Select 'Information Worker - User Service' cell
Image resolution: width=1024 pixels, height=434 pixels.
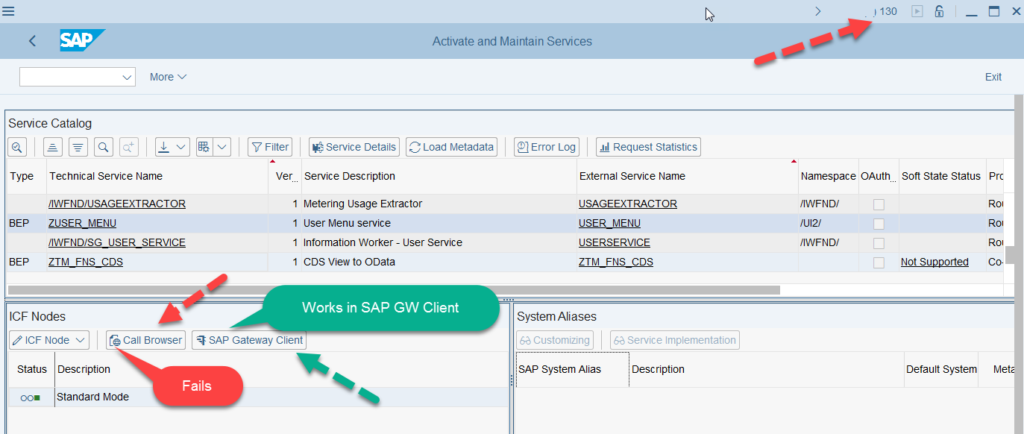[x=439, y=242]
